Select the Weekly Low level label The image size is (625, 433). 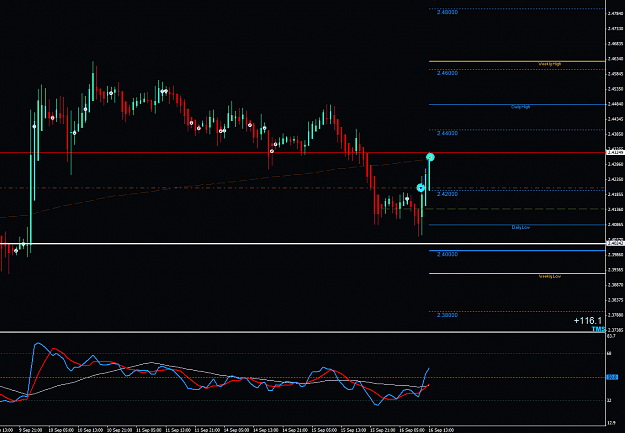click(x=550, y=276)
